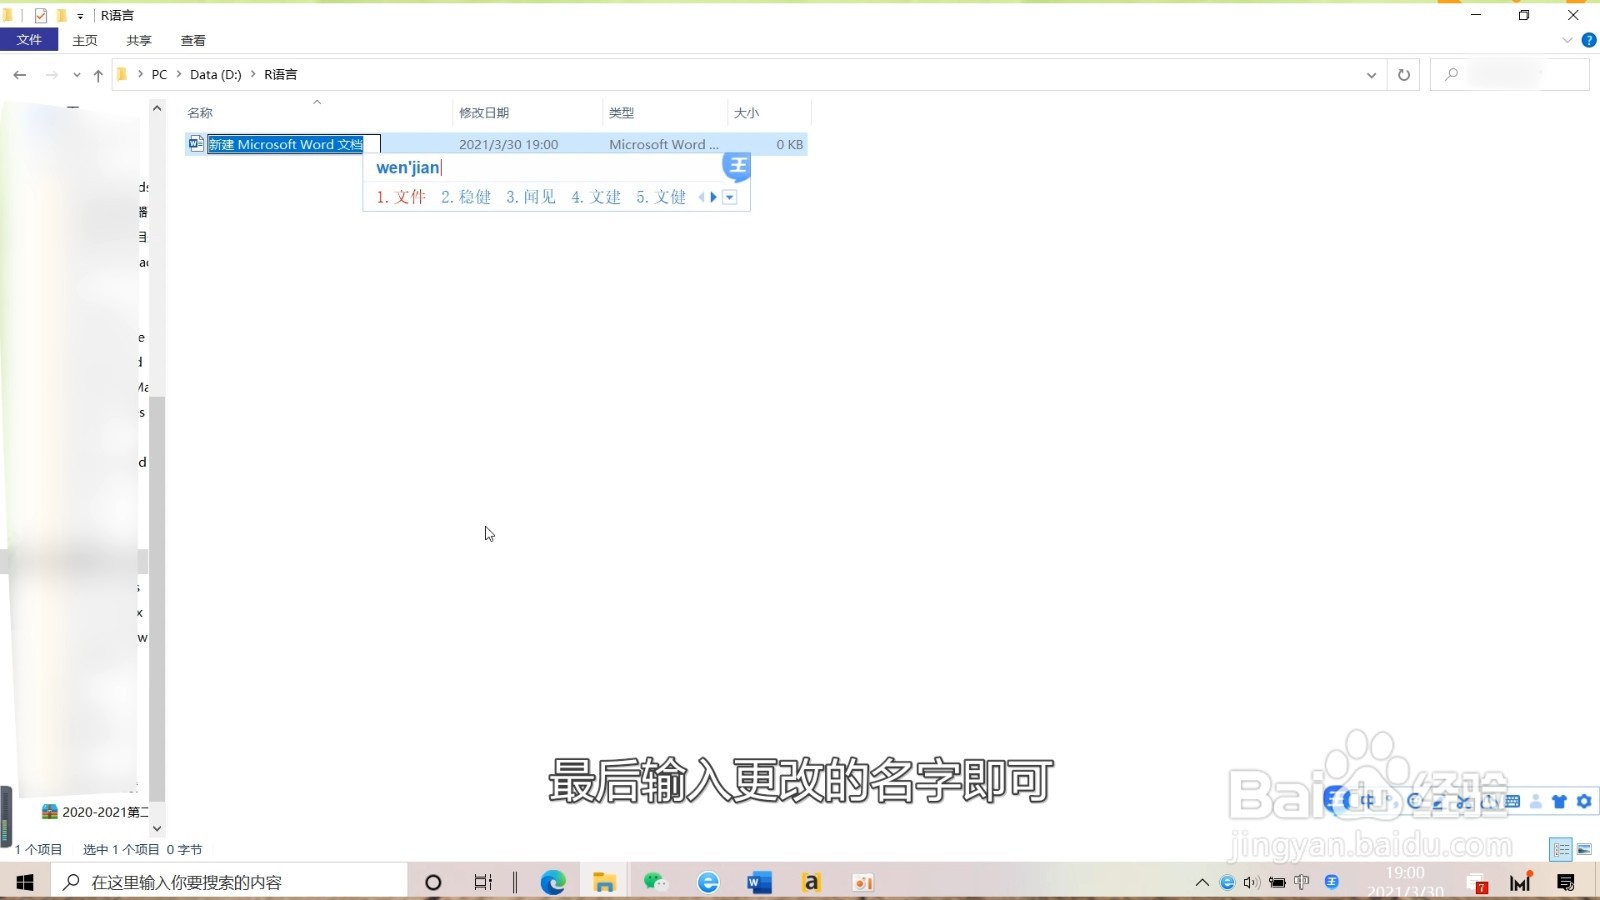Open the 共享 ribbon tab
Viewport: 1600px width, 900px height.
(139, 40)
